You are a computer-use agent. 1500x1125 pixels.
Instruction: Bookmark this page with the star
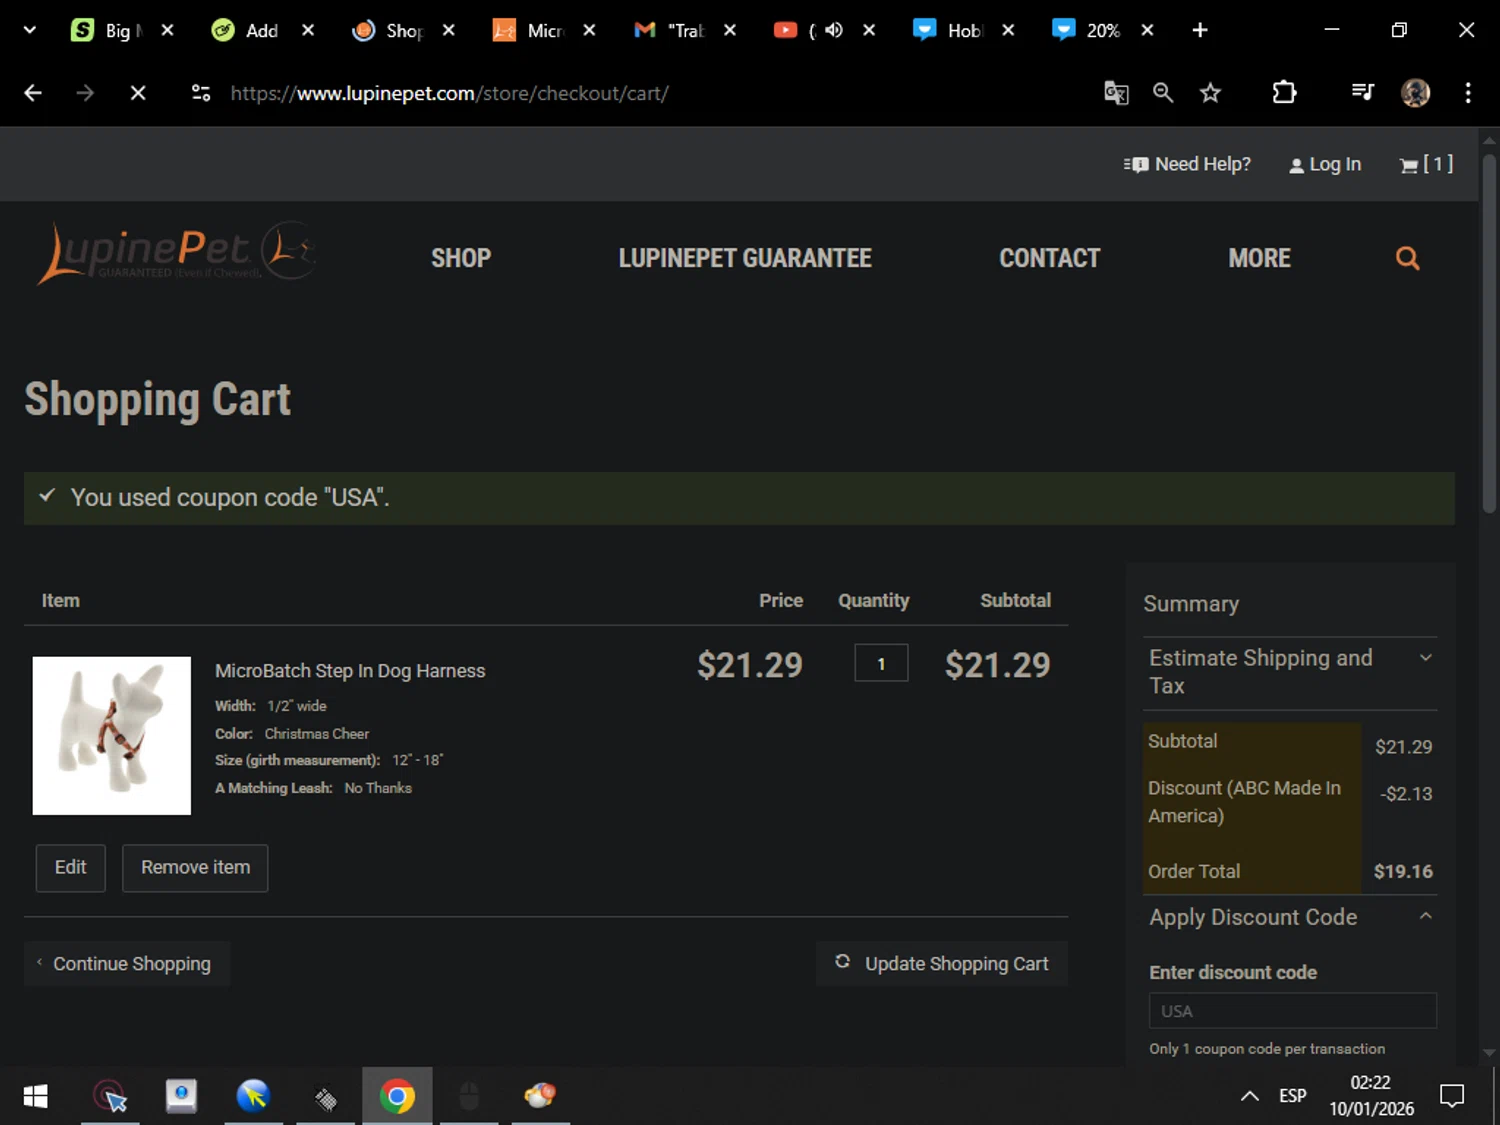coord(1210,93)
